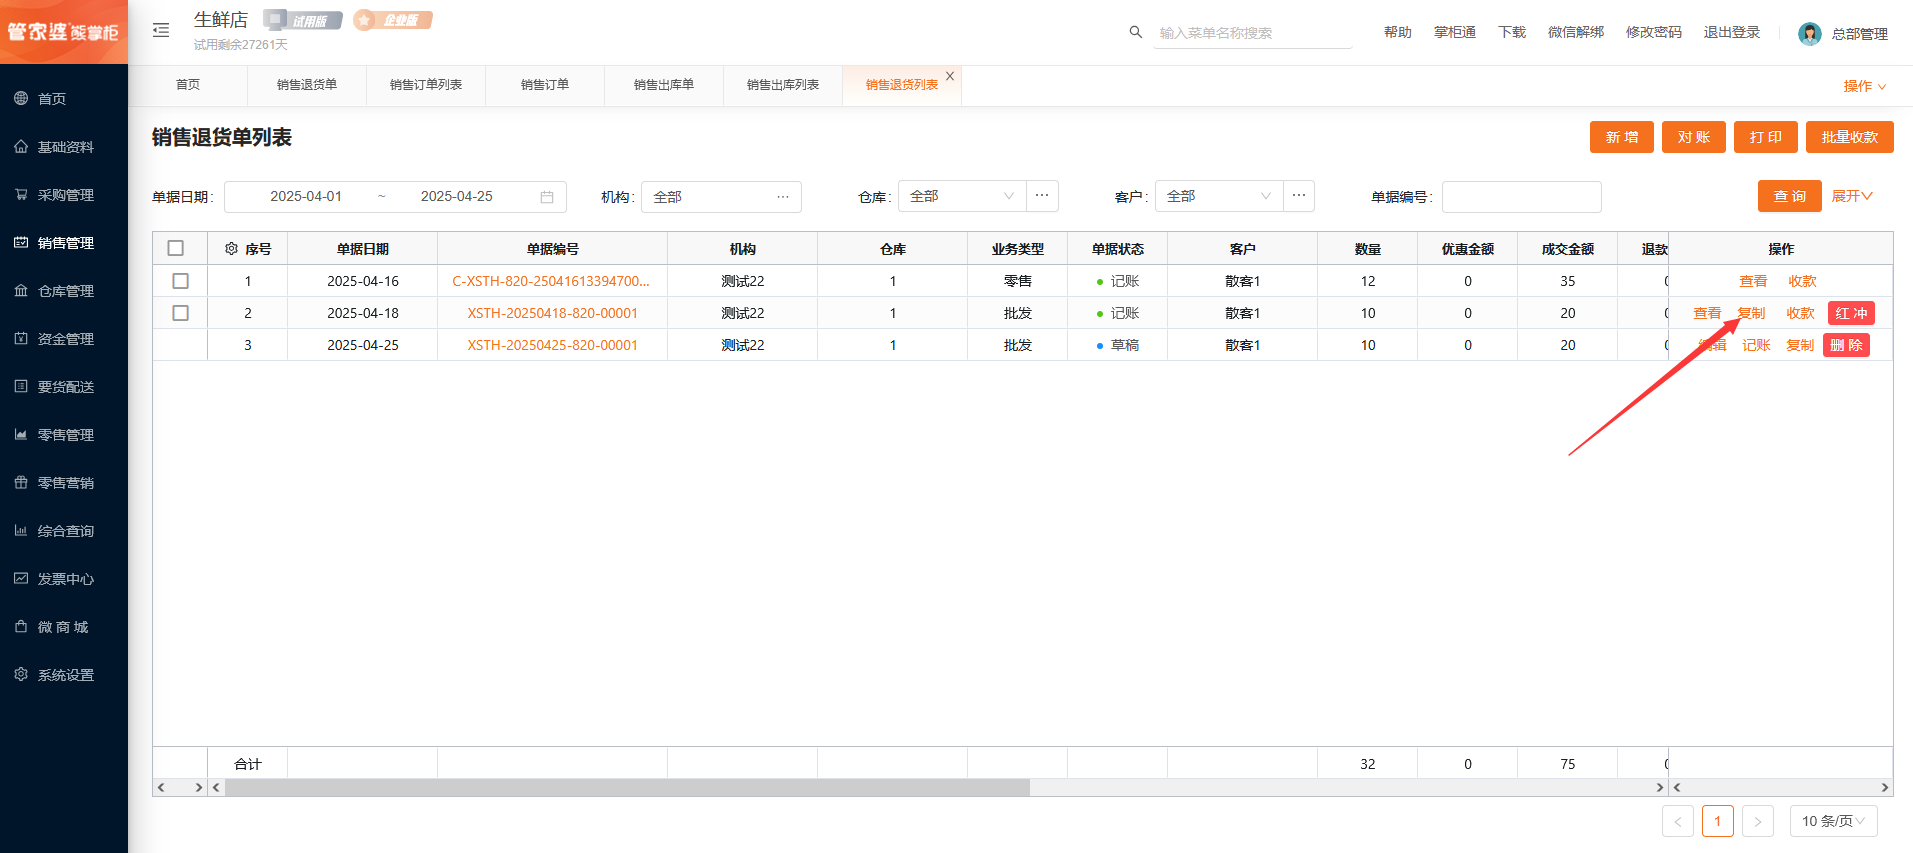Viewport: 1913px width, 853px height.
Task: Open 零售管理 in the left sidebar
Action: click(x=64, y=435)
